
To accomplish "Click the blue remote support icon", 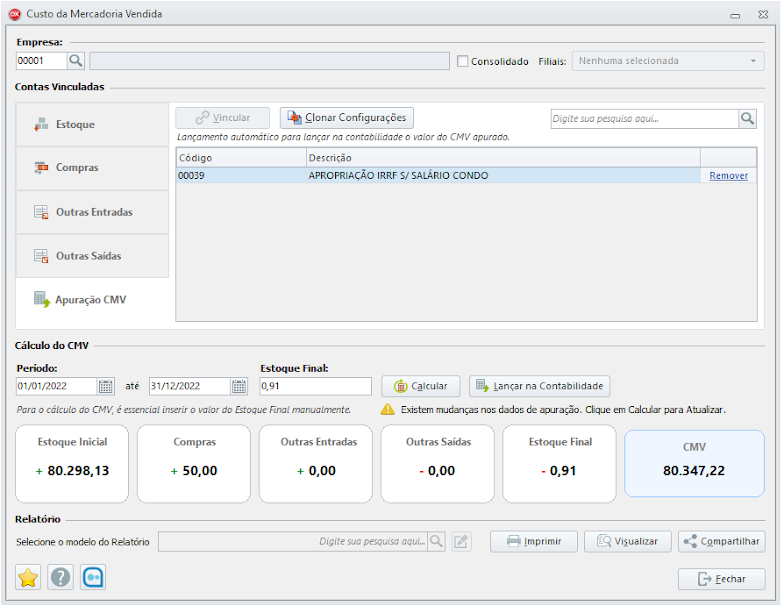I will click(x=93, y=578).
